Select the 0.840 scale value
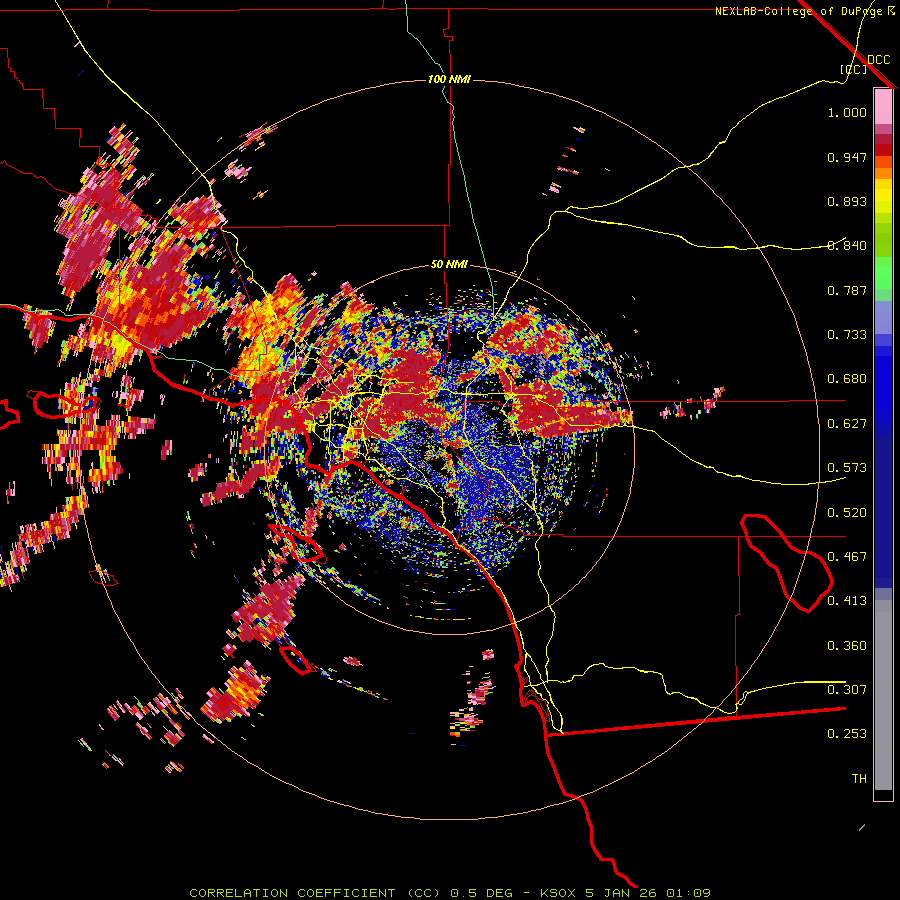This screenshot has height=900, width=900. (847, 246)
